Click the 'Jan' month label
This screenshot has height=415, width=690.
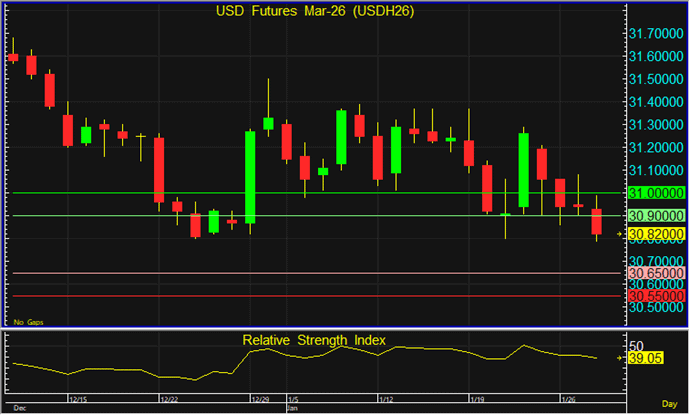[x=293, y=408]
